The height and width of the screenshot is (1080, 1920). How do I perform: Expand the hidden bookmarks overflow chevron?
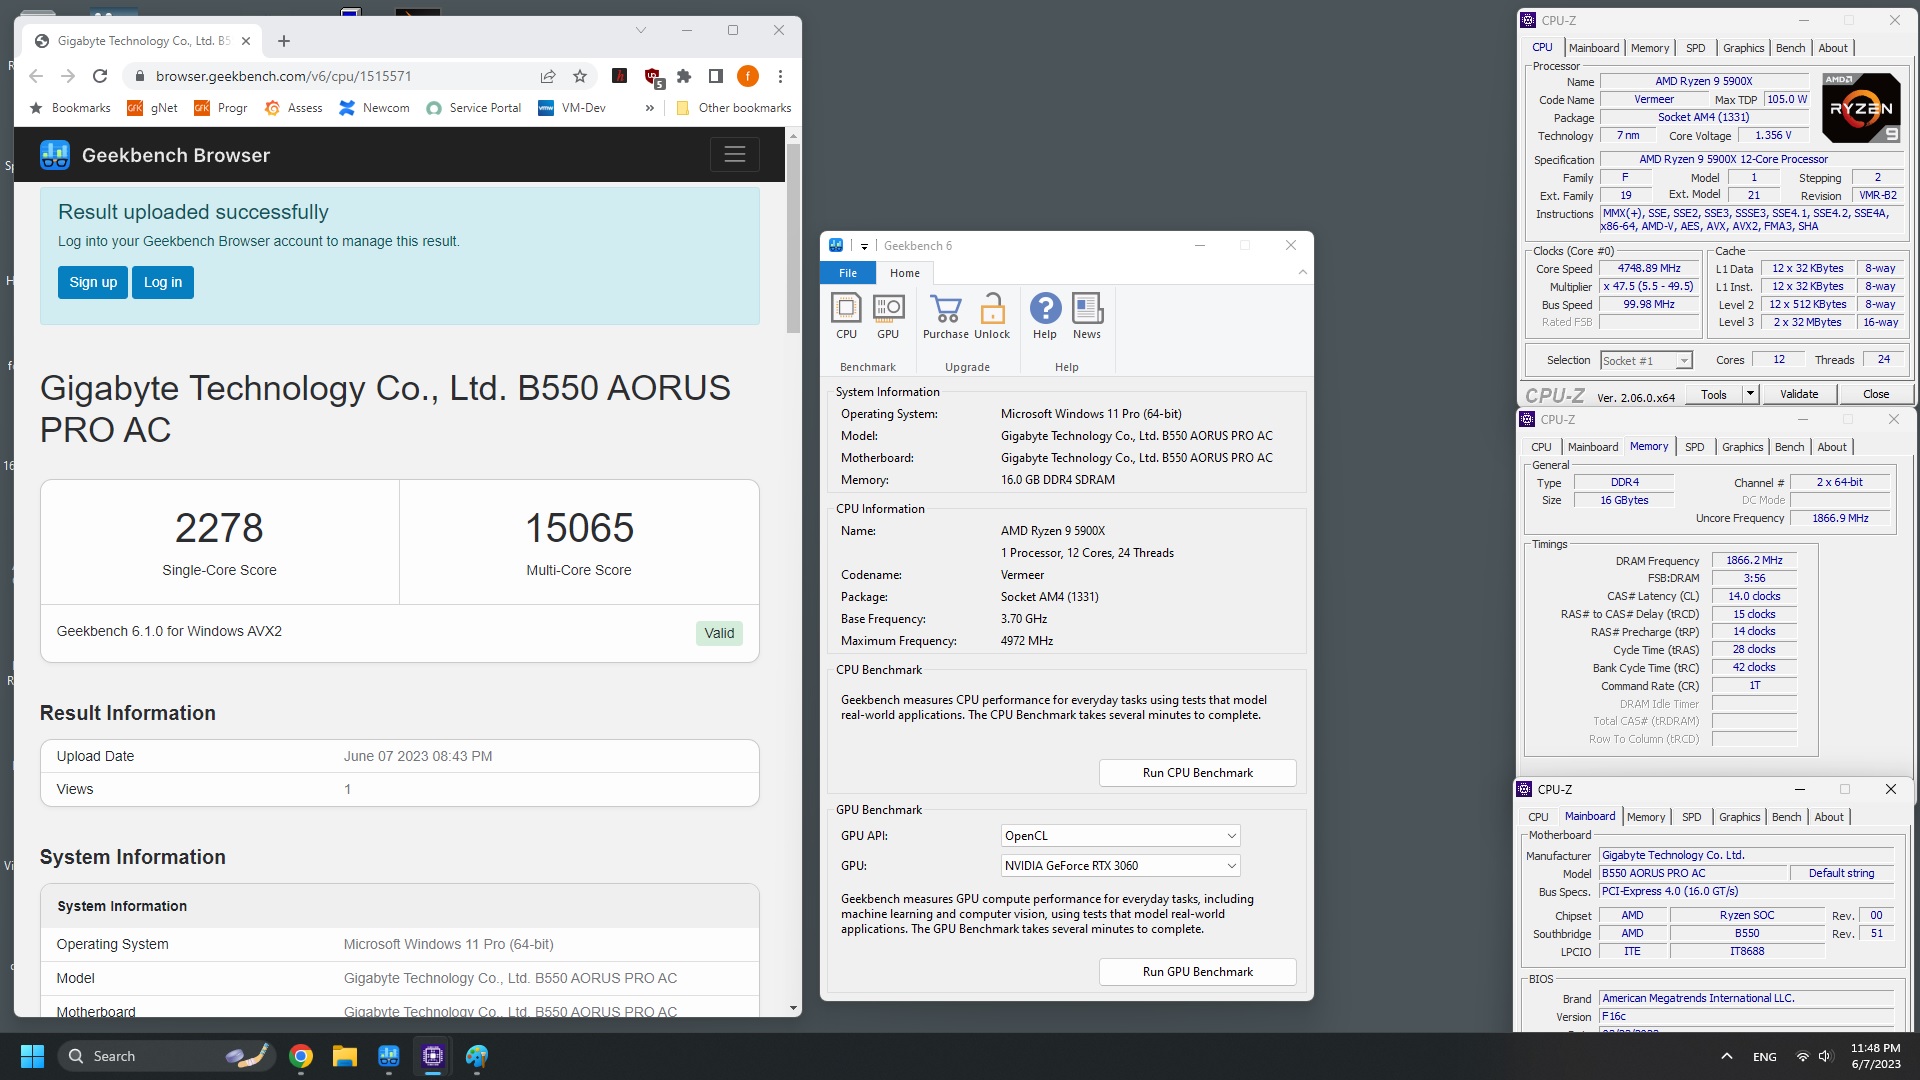pos(649,108)
